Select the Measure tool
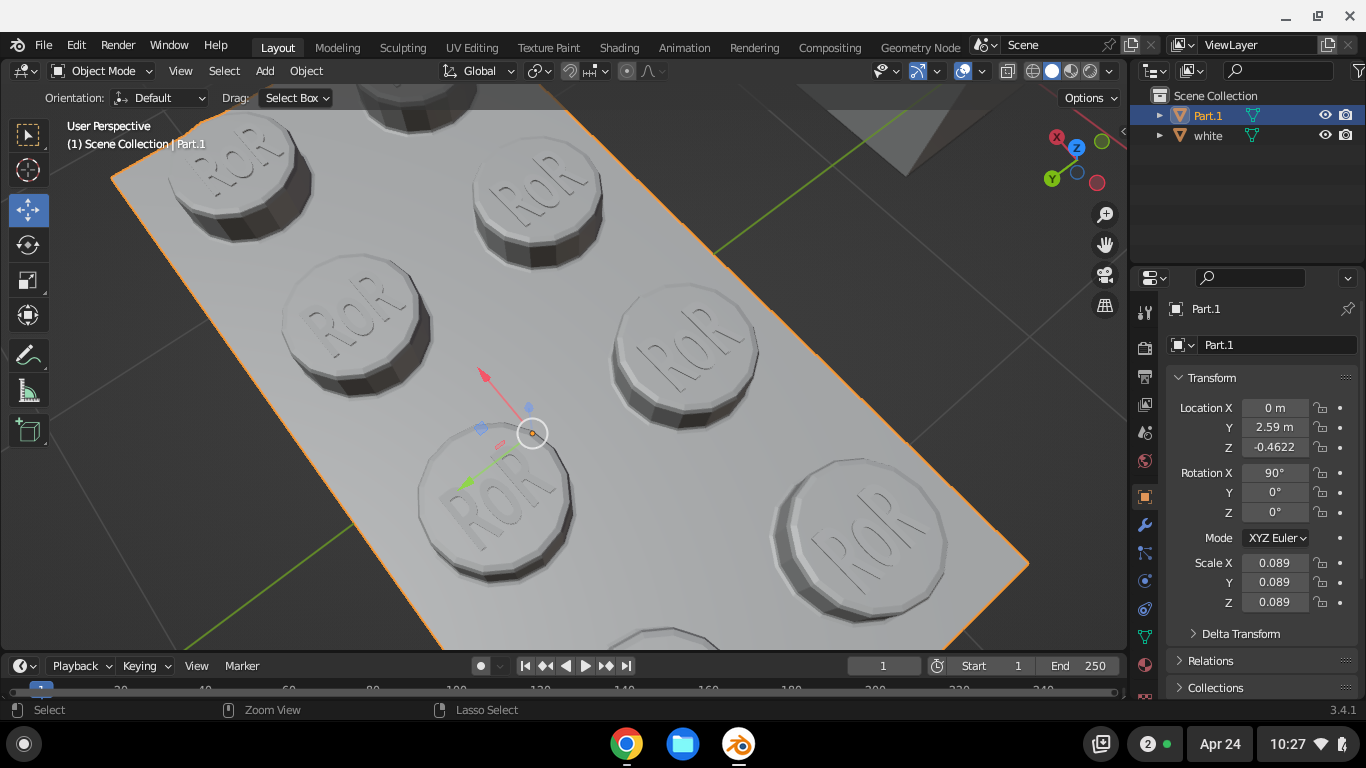 [x=29, y=391]
